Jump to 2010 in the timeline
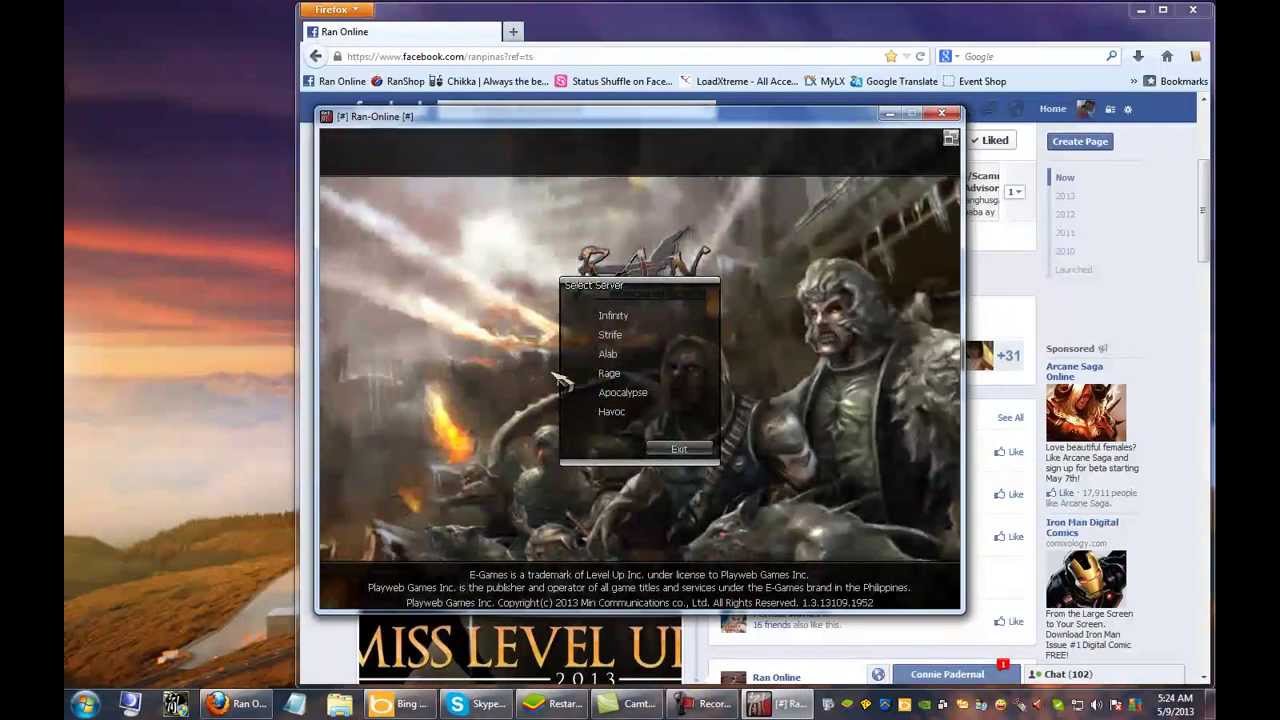The height and width of the screenshot is (720, 1280). point(1065,252)
